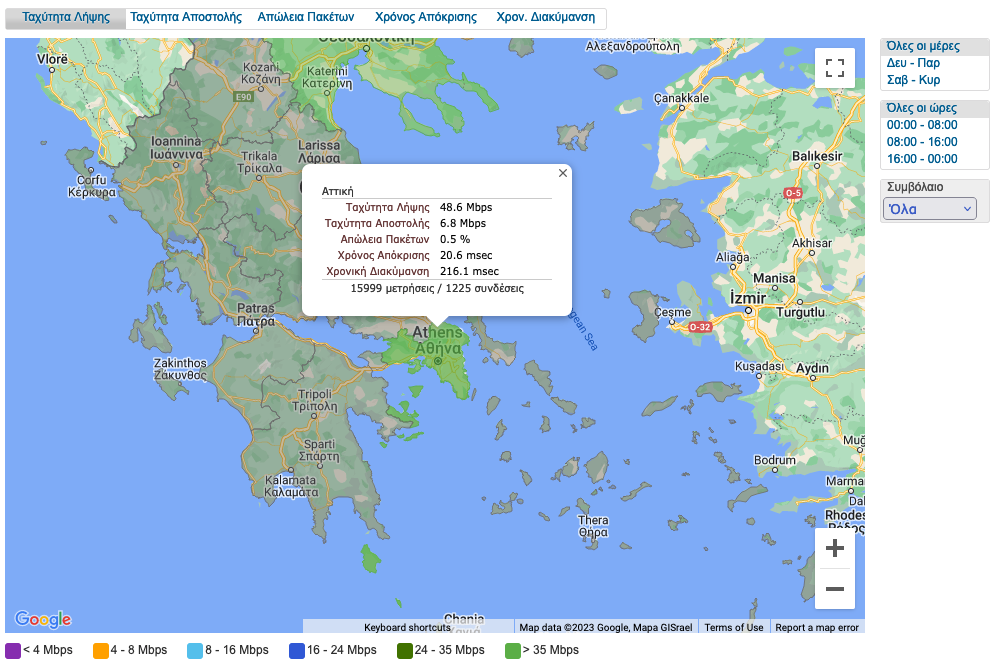Click the green > 35 Mbps swatch

(512, 651)
